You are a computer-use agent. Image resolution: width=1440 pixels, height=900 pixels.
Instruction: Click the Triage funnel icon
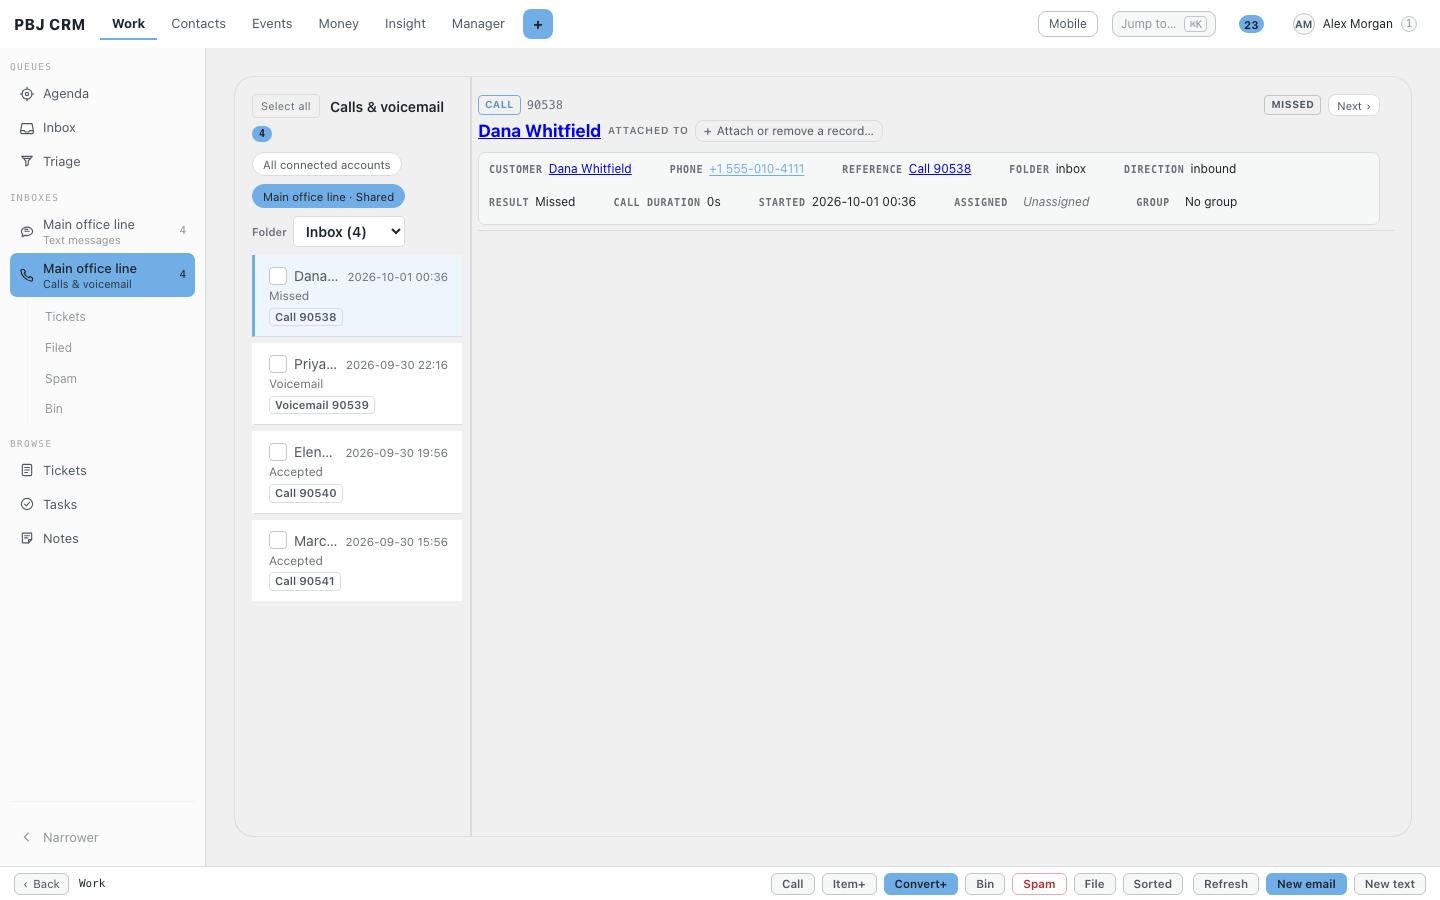pyautogui.click(x=27, y=162)
